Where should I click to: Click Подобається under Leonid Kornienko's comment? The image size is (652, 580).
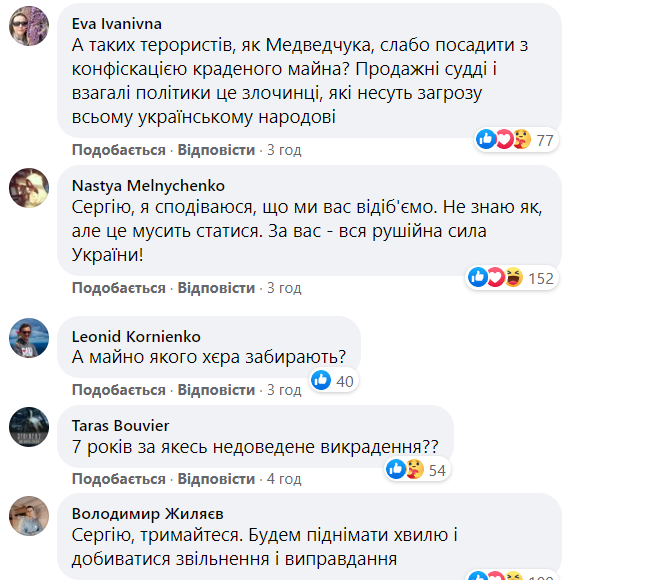click(x=118, y=390)
